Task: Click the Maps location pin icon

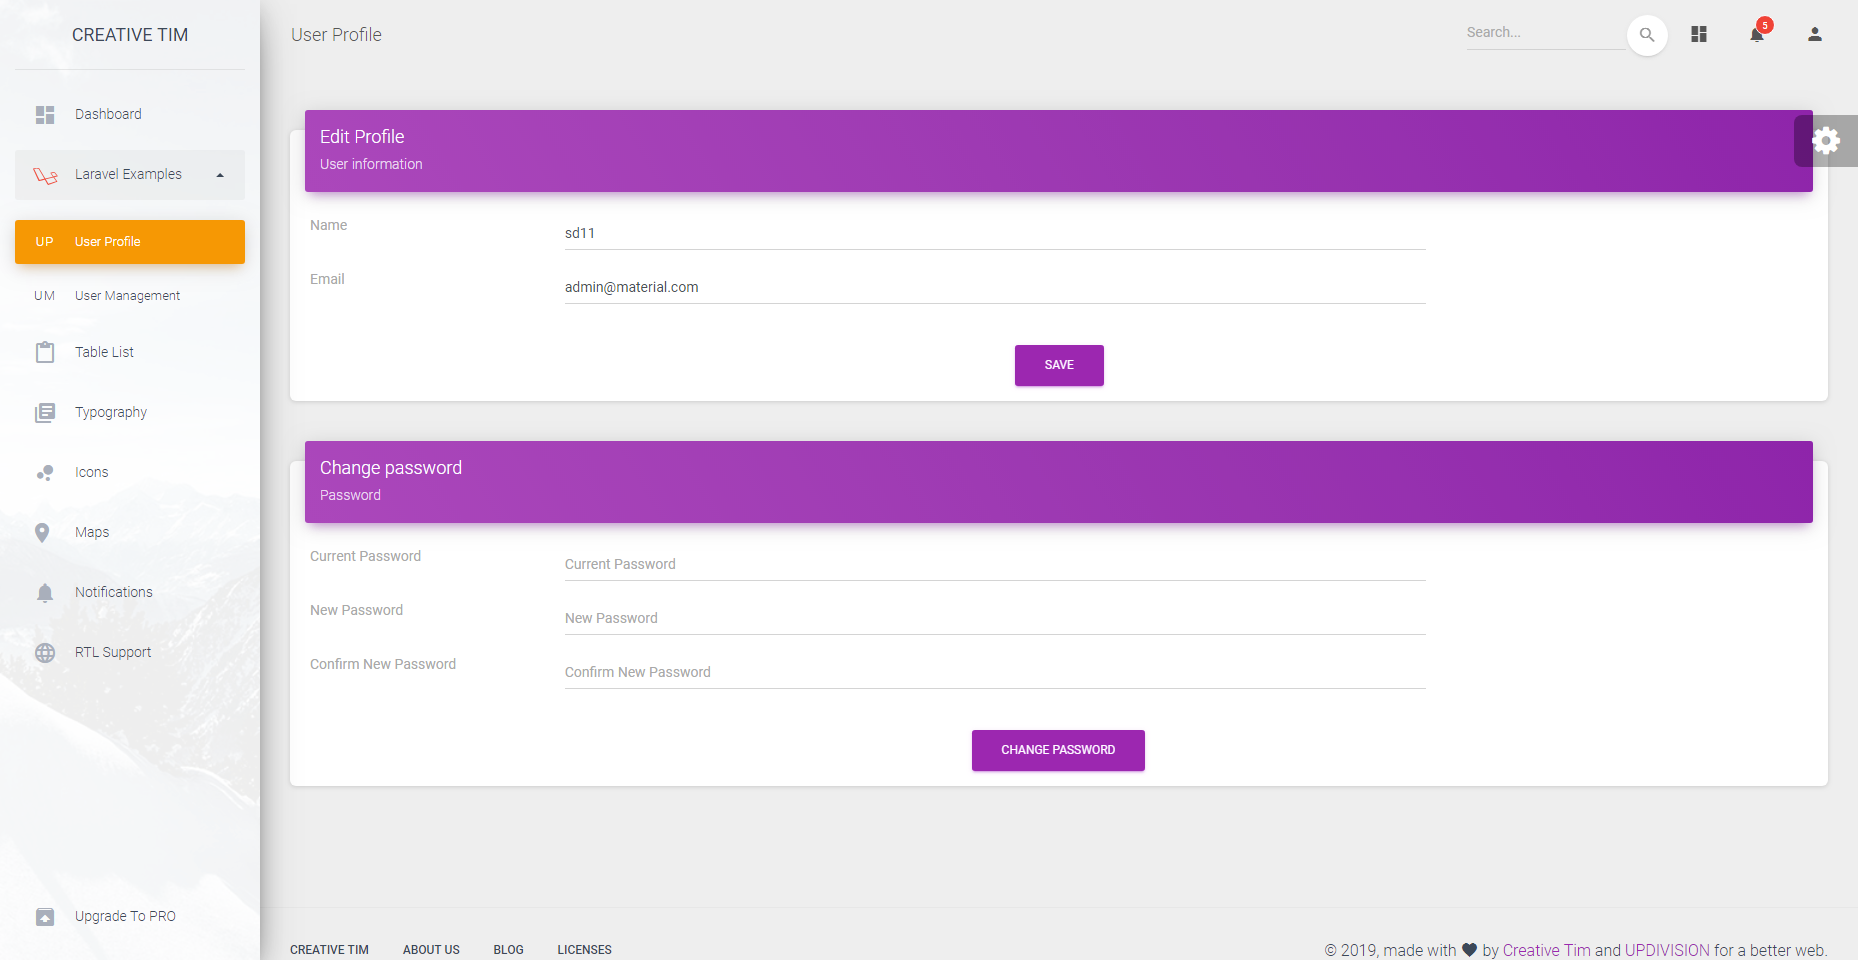Action: 42,532
